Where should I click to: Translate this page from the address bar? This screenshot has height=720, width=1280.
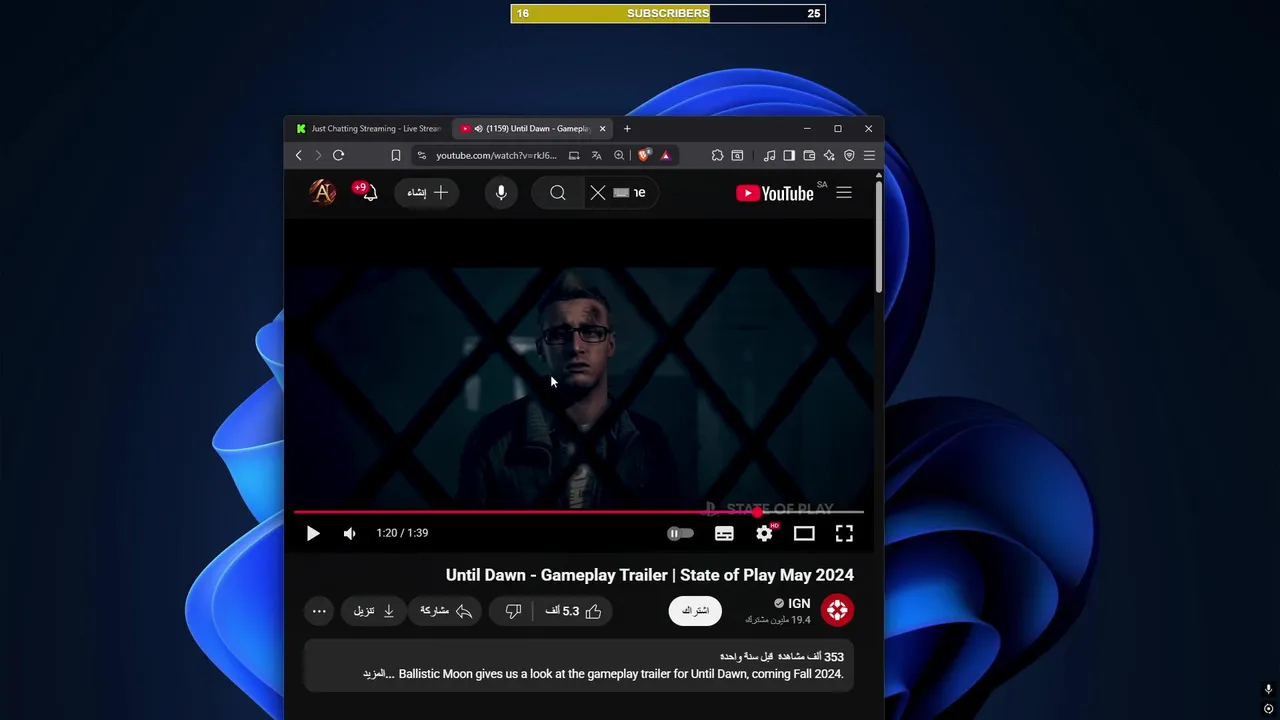(x=596, y=155)
